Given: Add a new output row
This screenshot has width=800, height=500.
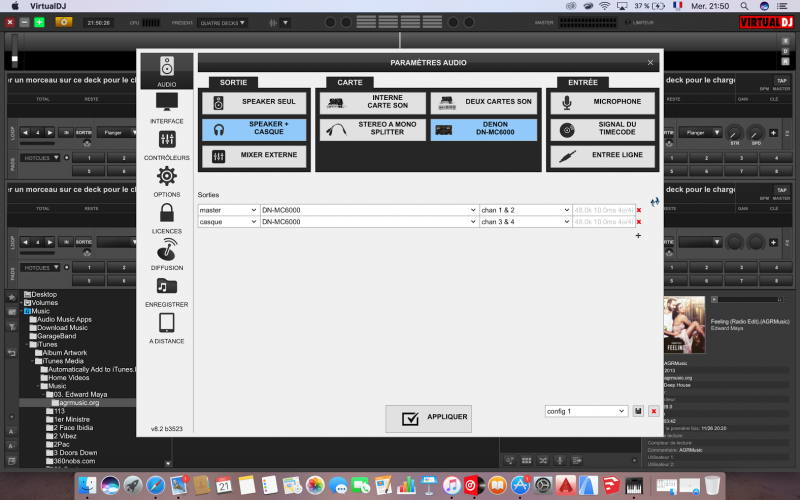Looking at the screenshot, I should click(638, 236).
